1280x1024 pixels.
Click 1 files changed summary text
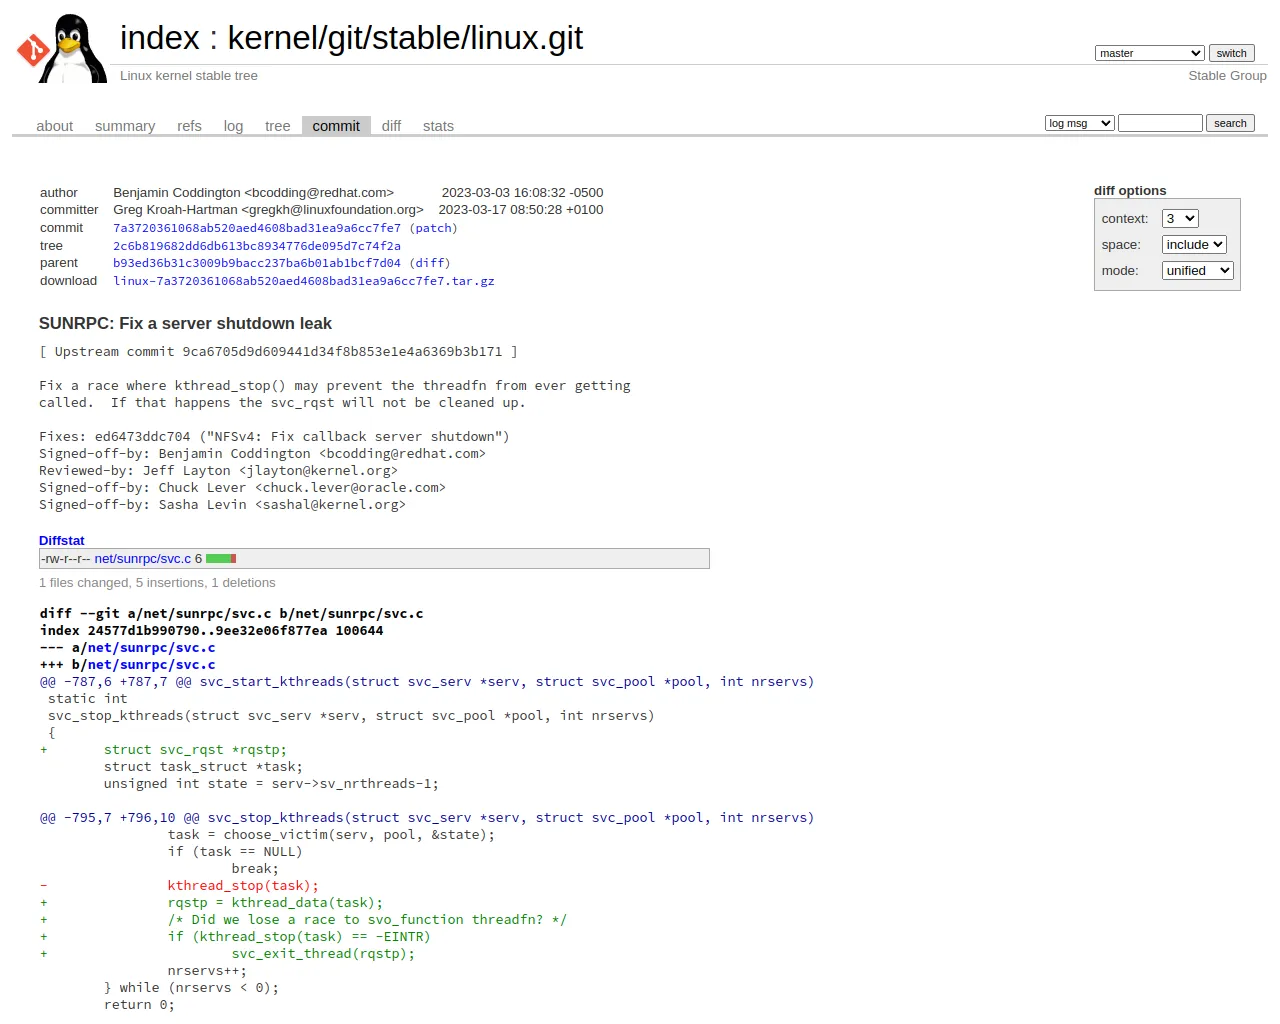point(157,583)
